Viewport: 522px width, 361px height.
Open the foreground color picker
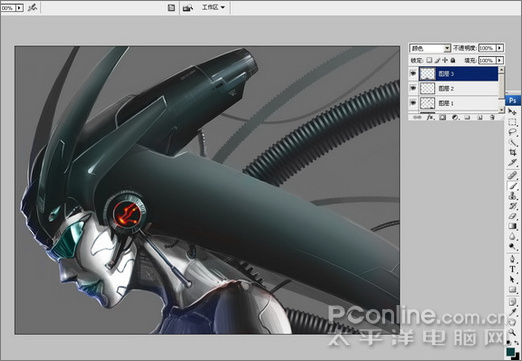point(510,351)
